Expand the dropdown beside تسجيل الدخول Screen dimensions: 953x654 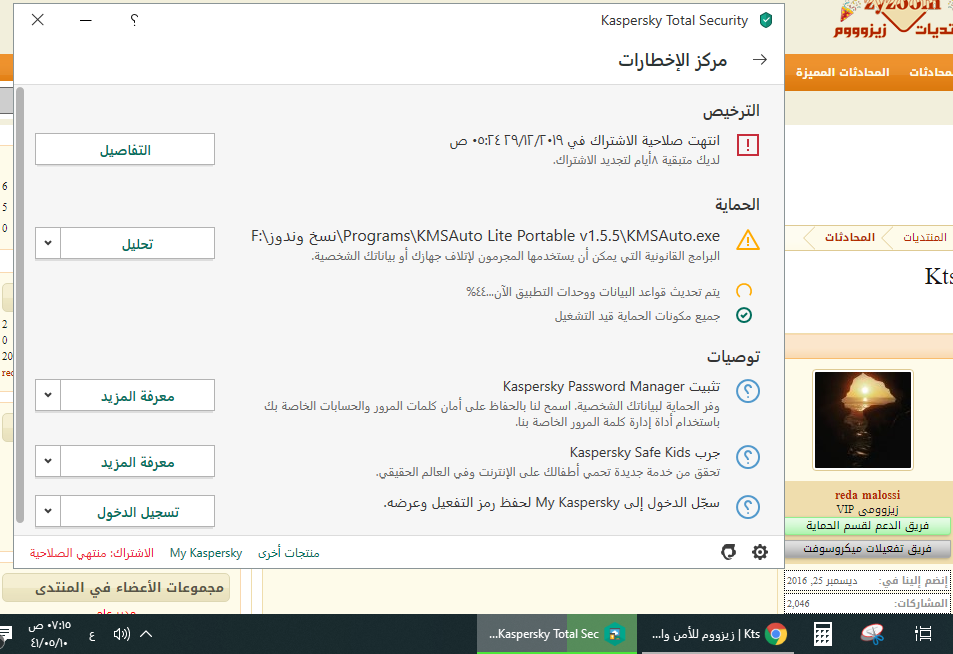coord(48,512)
